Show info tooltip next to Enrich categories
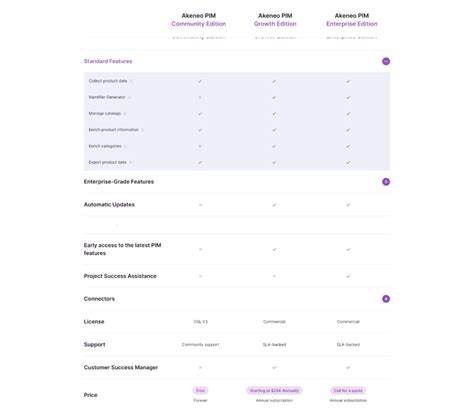The height and width of the screenshot is (411, 474). [x=125, y=146]
